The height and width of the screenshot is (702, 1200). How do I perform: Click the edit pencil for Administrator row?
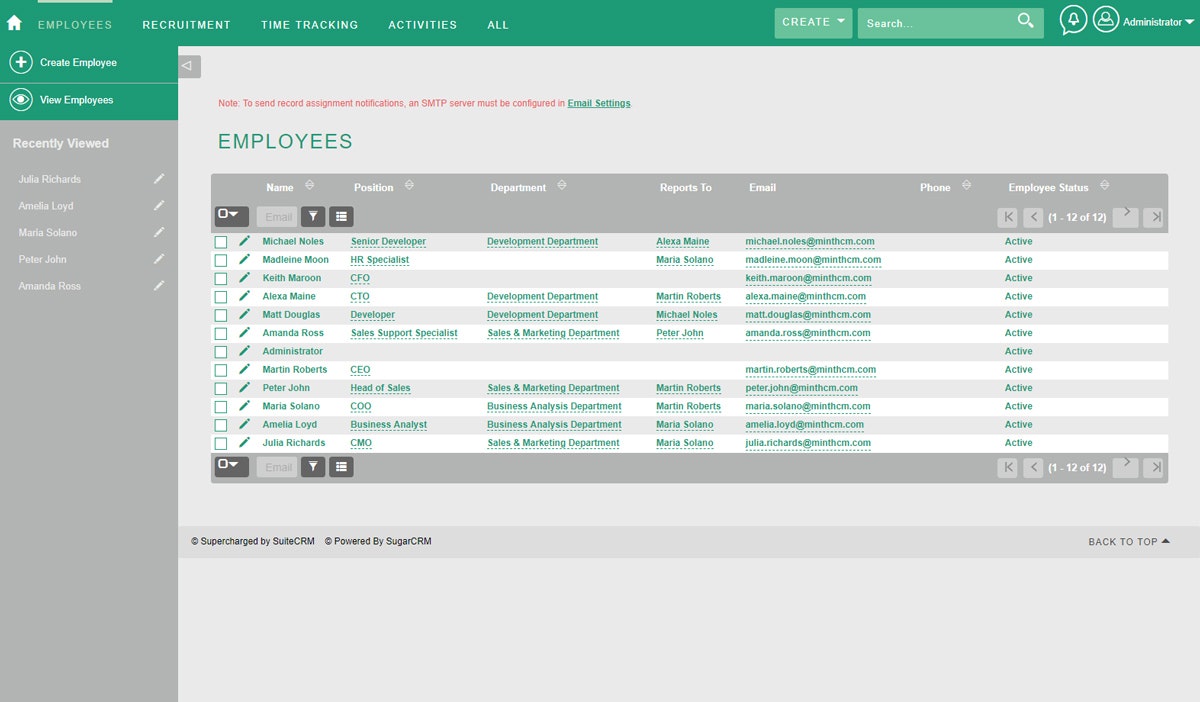pyautogui.click(x=245, y=351)
